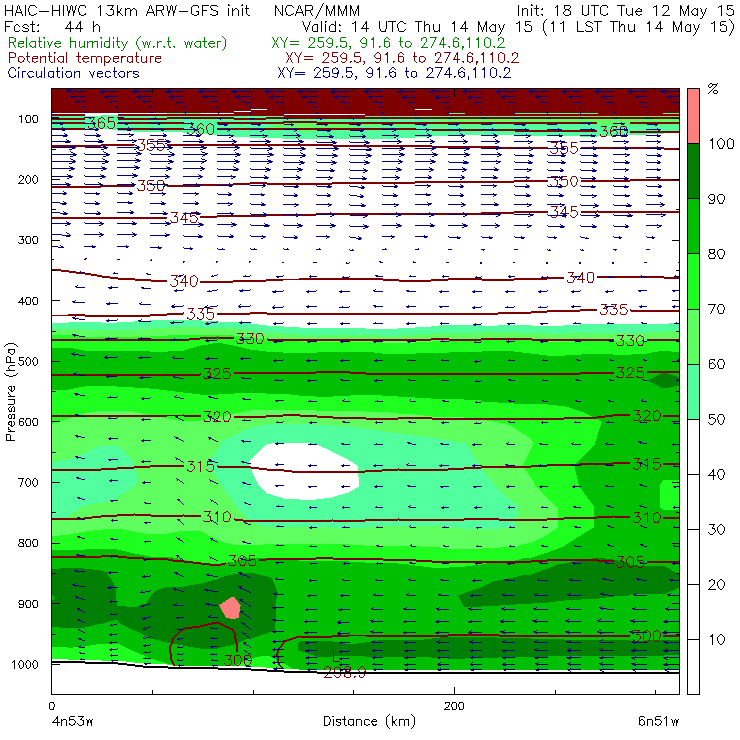This screenshot has width=740, height=740.
Task: Click the colorbar '20' label
Action: pyautogui.click(x=716, y=585)
